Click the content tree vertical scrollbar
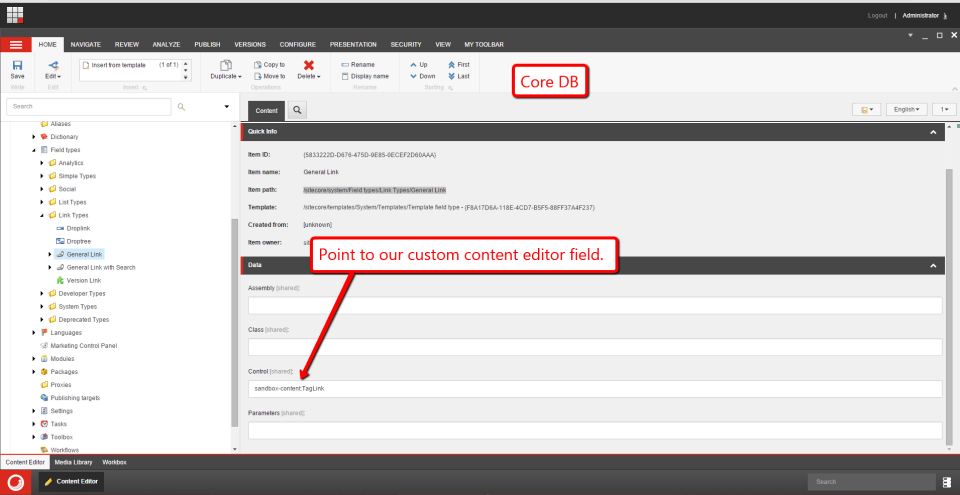The width and height of the screenshot is (960, 495). click(234, 323)
